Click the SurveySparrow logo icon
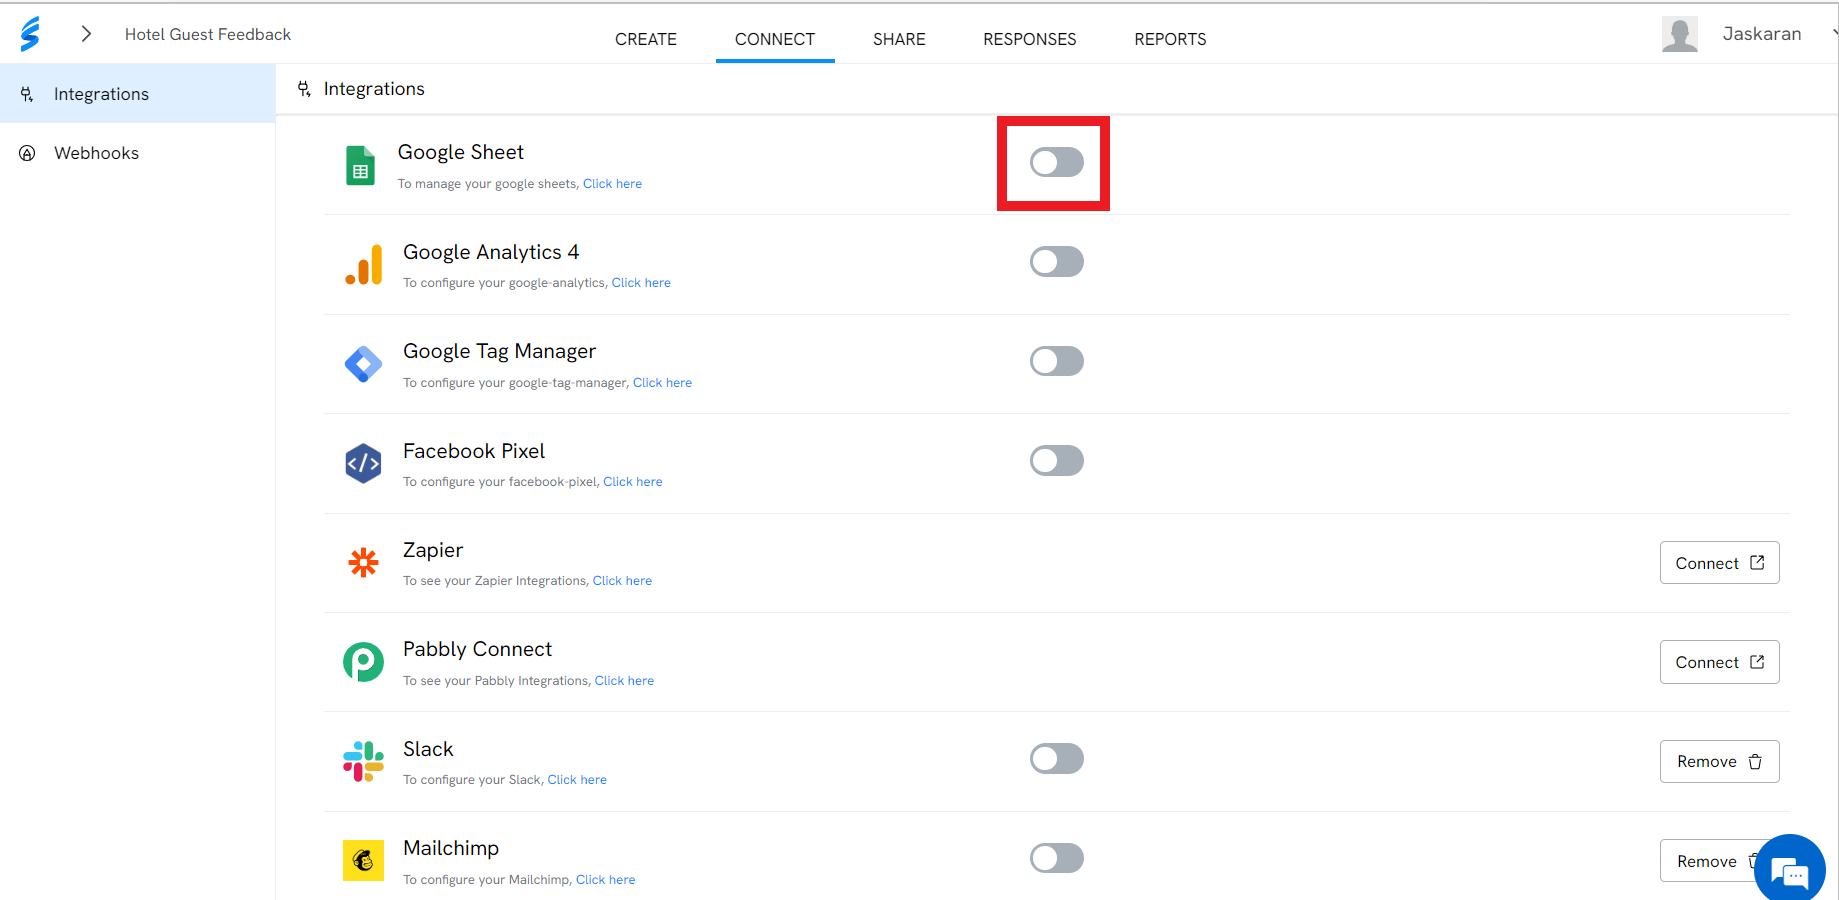The width and height of the screenshot is (1839, 900). (30, 34)
